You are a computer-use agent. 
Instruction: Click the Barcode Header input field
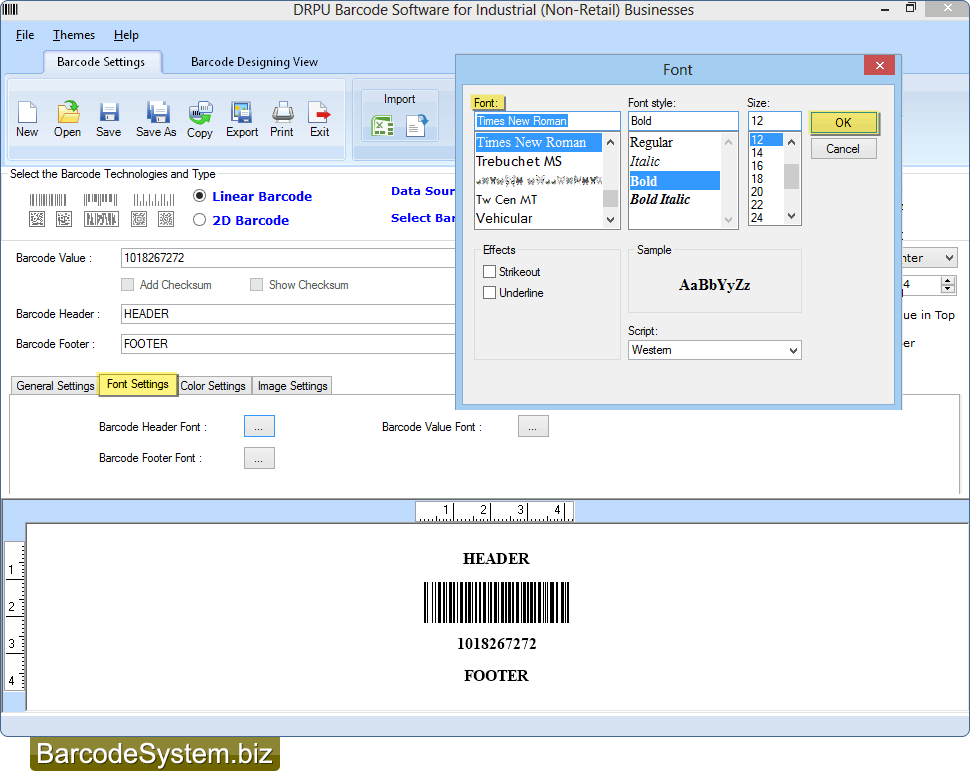coord(288,314)
